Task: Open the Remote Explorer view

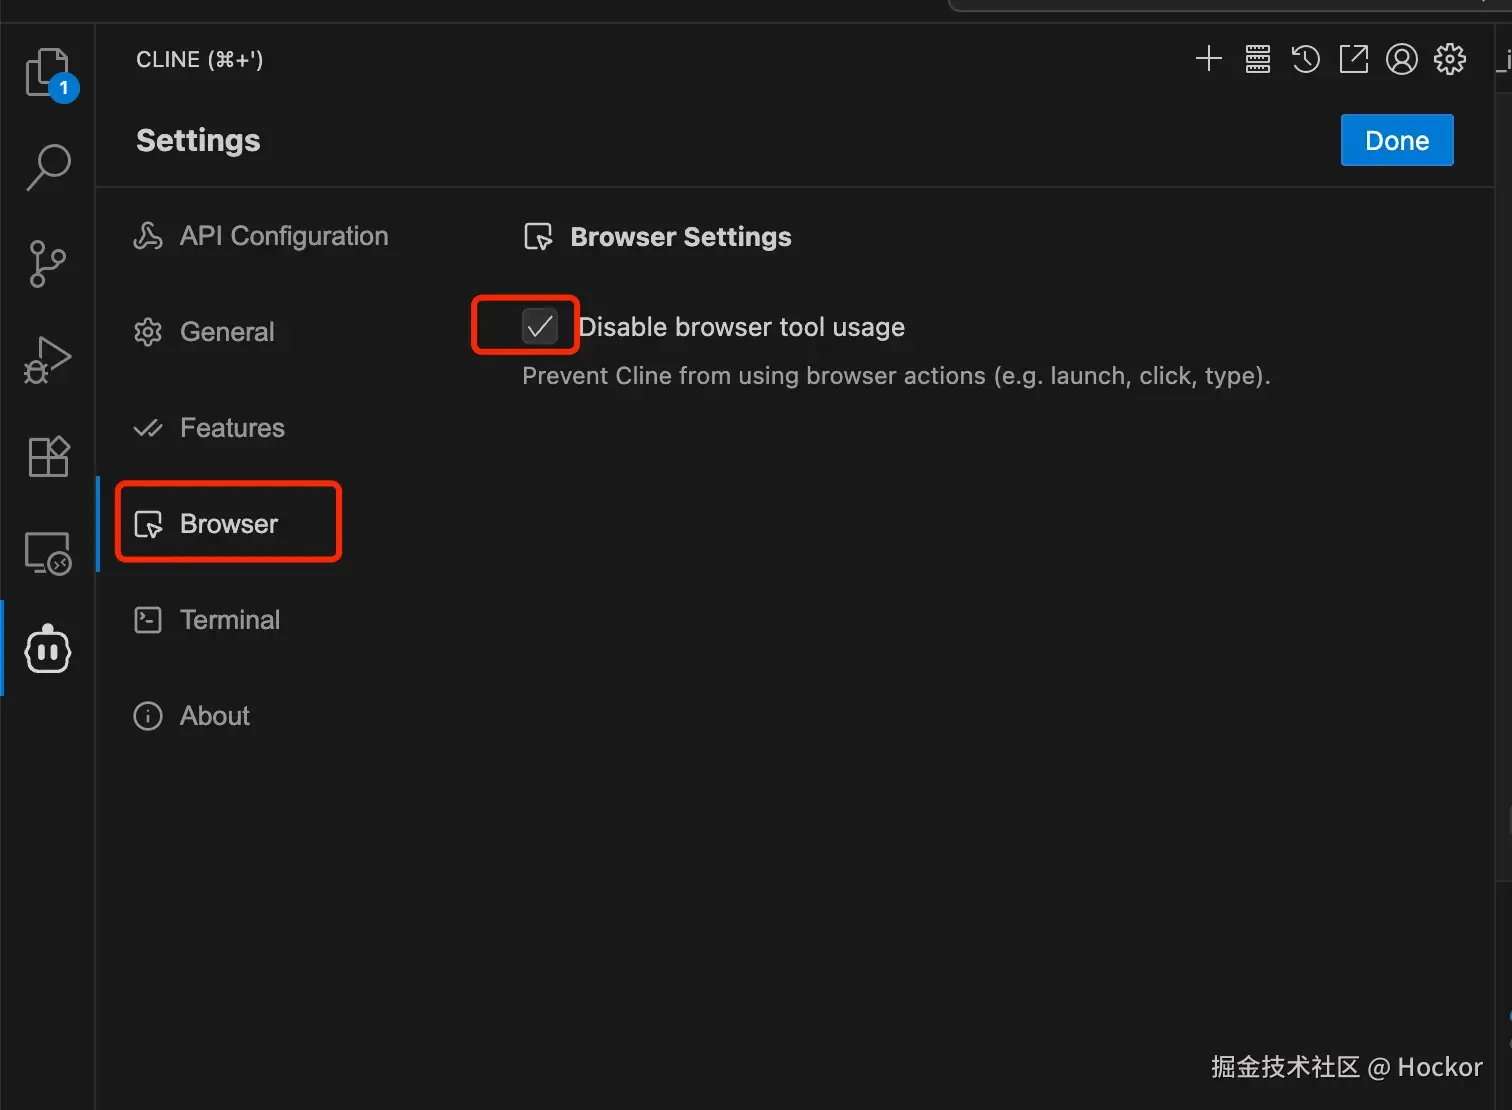Action: [48, 553]
